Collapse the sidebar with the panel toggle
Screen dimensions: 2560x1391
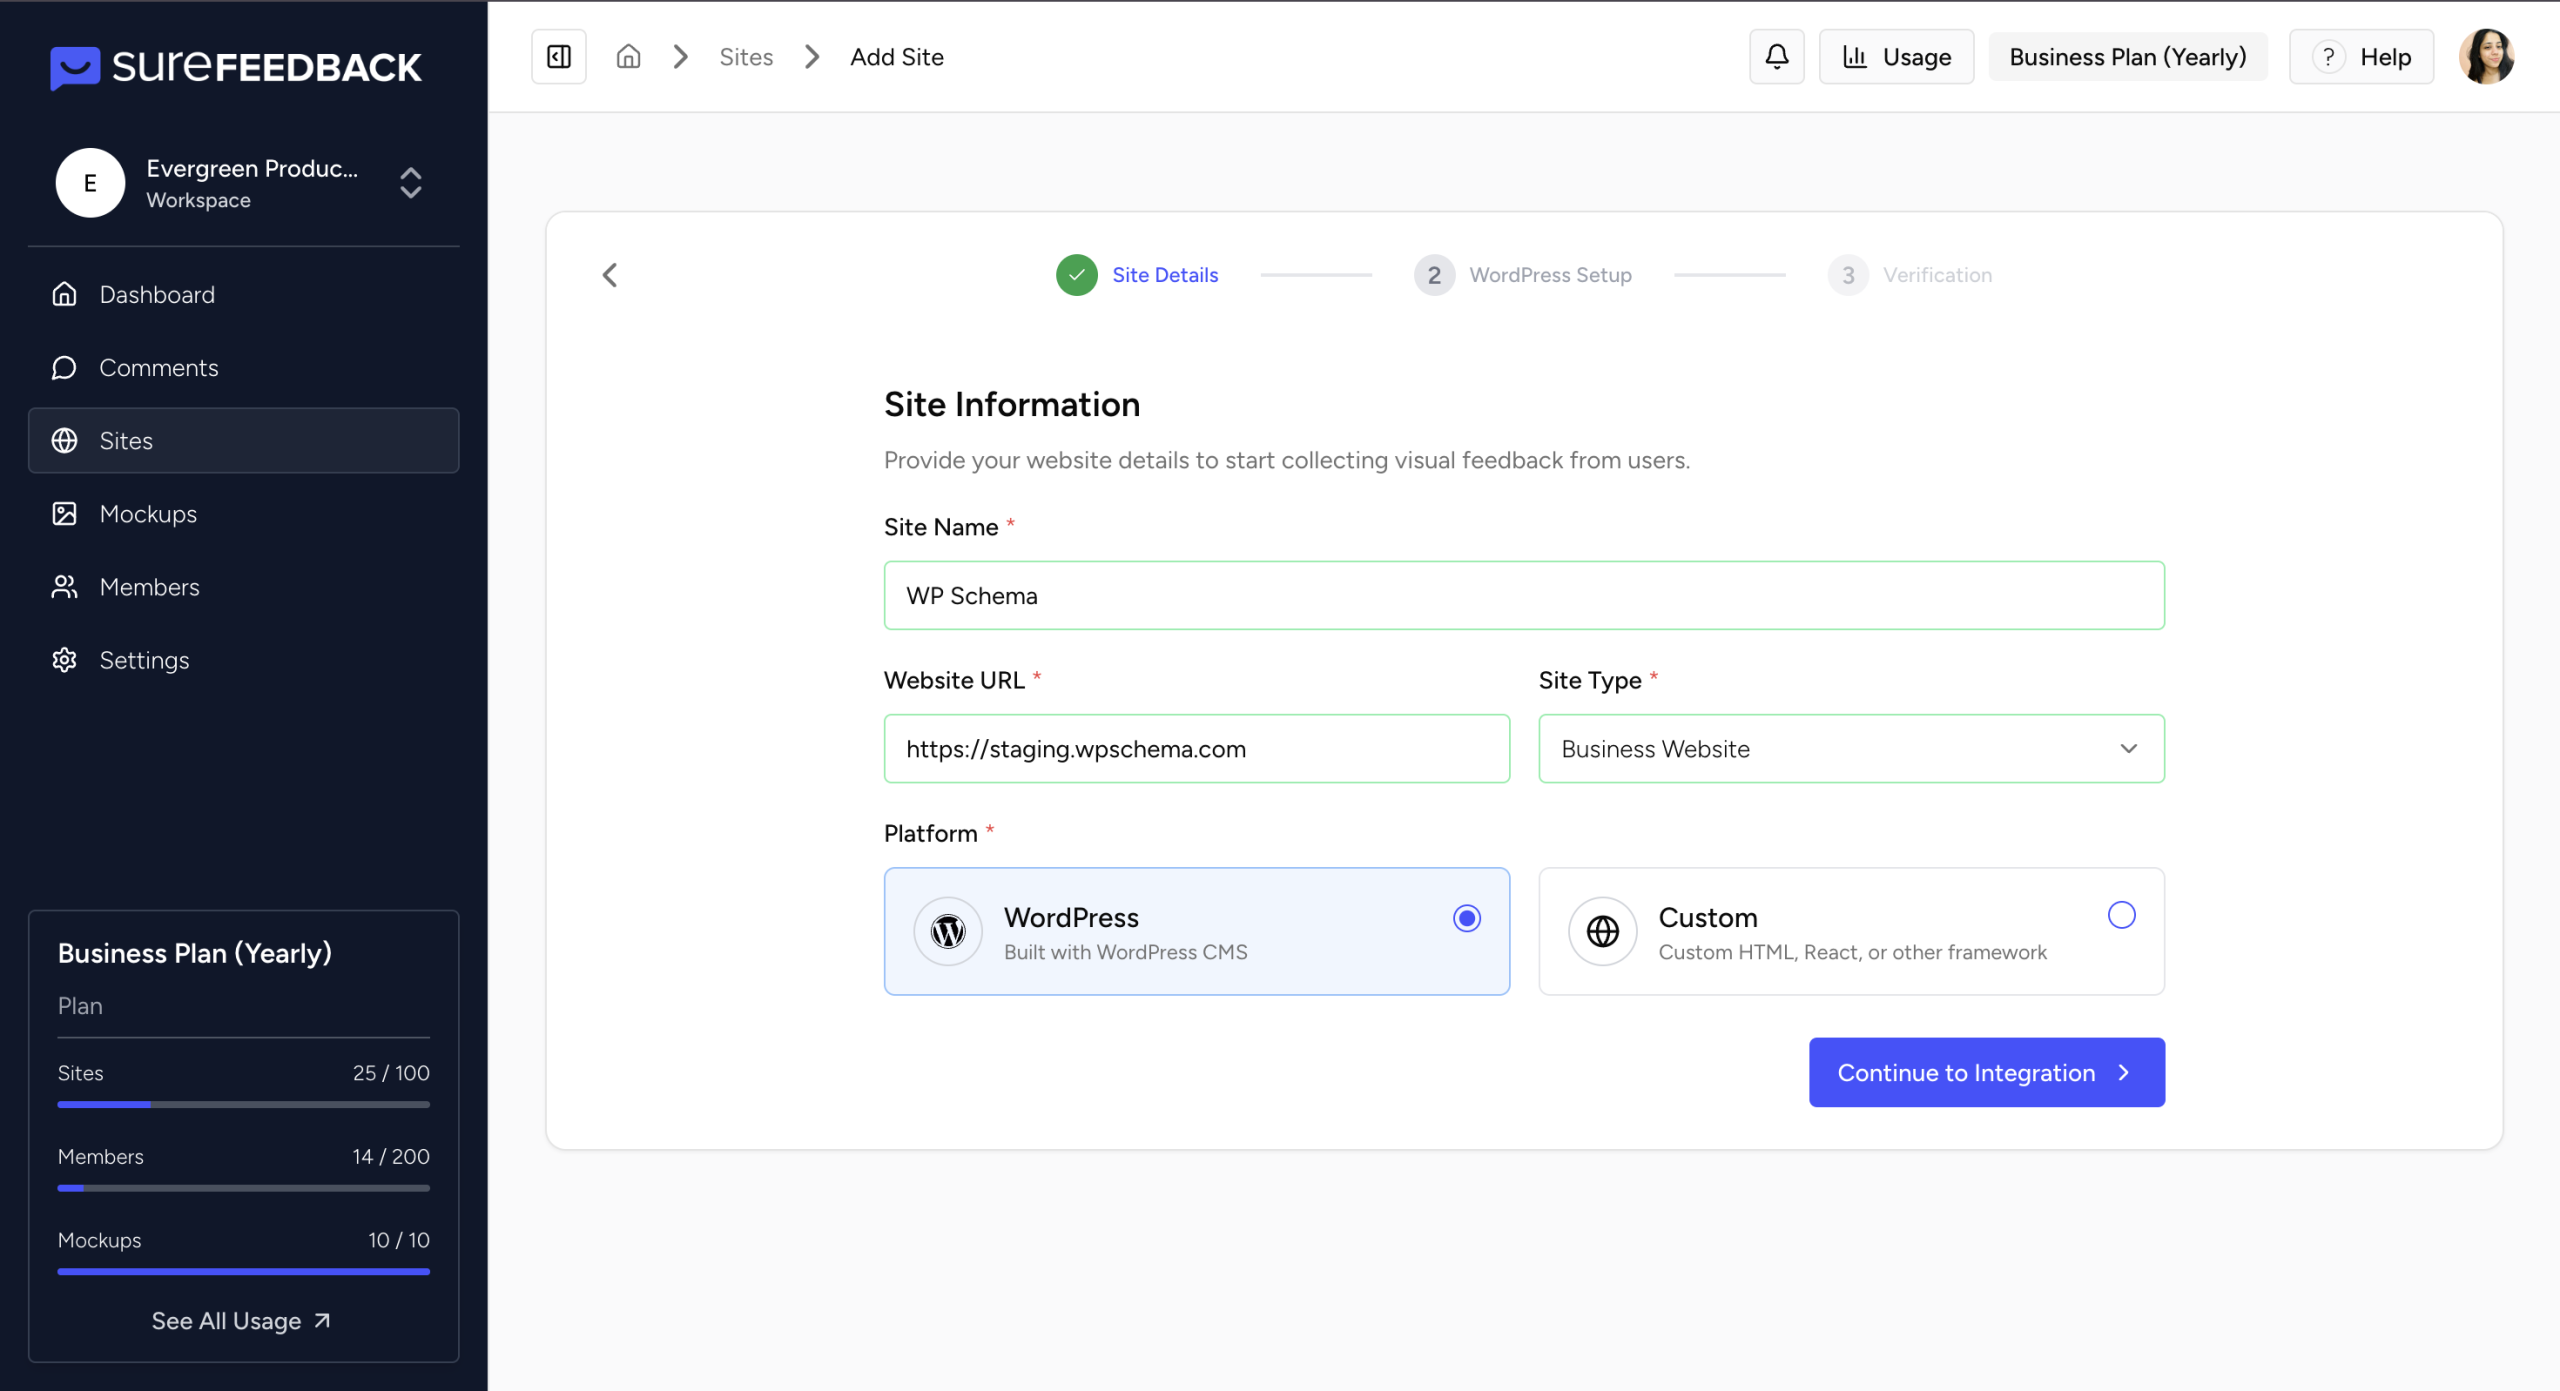tap(558, 56)
